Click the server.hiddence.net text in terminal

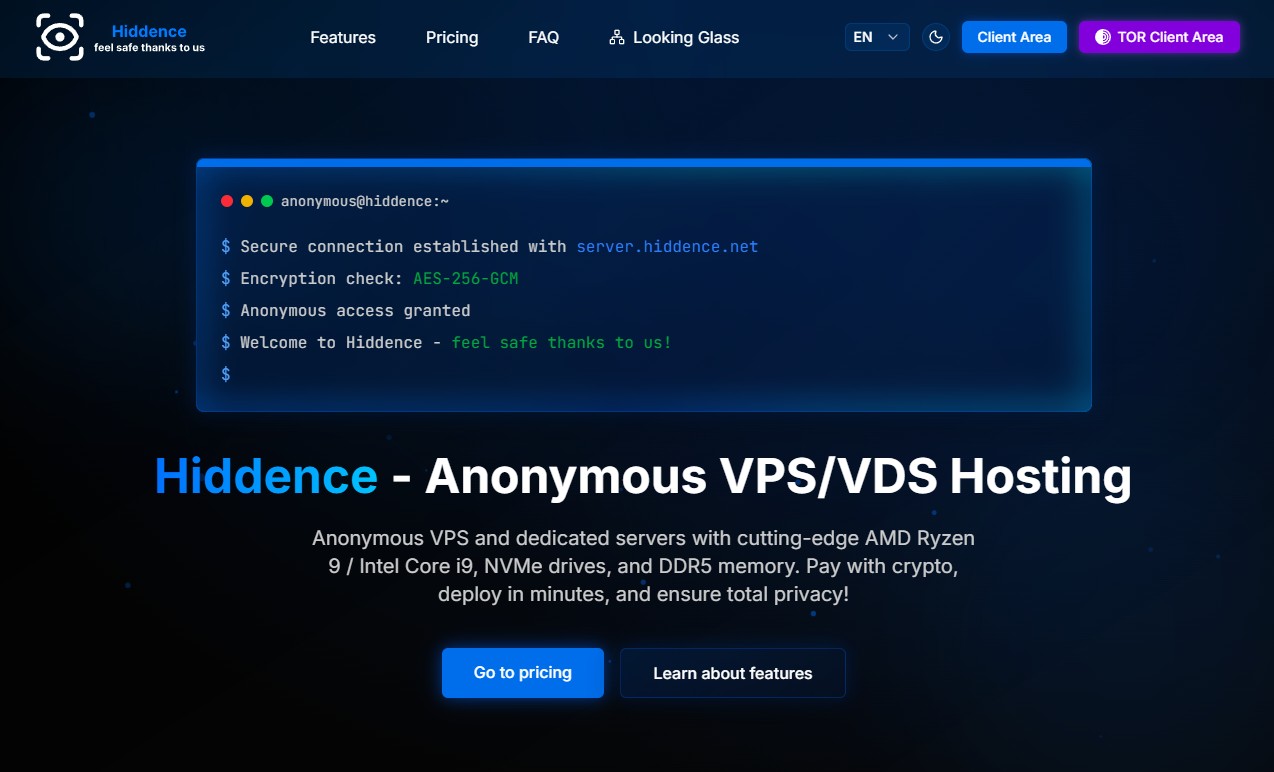click(667, 246)
